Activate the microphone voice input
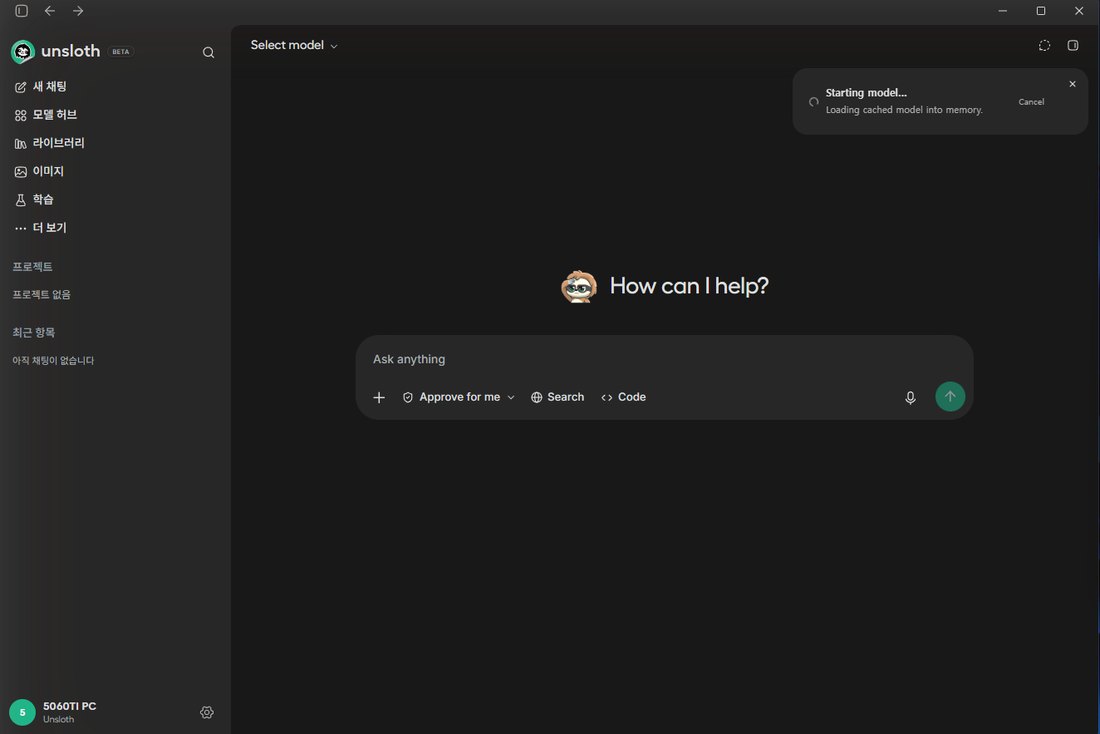The height and width of the screenshot is (734, 1100). point(910,398)
